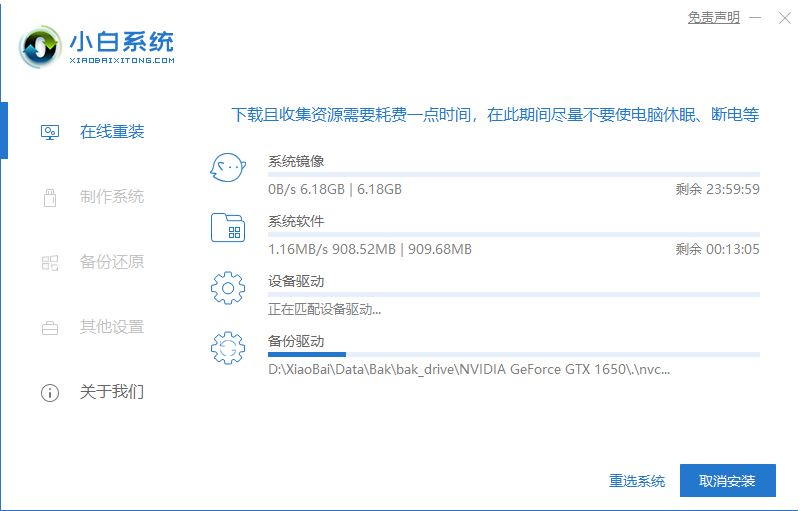Click the 系统软件 download progress bar
Screen dimensions: 800x511
coord(513,234)
